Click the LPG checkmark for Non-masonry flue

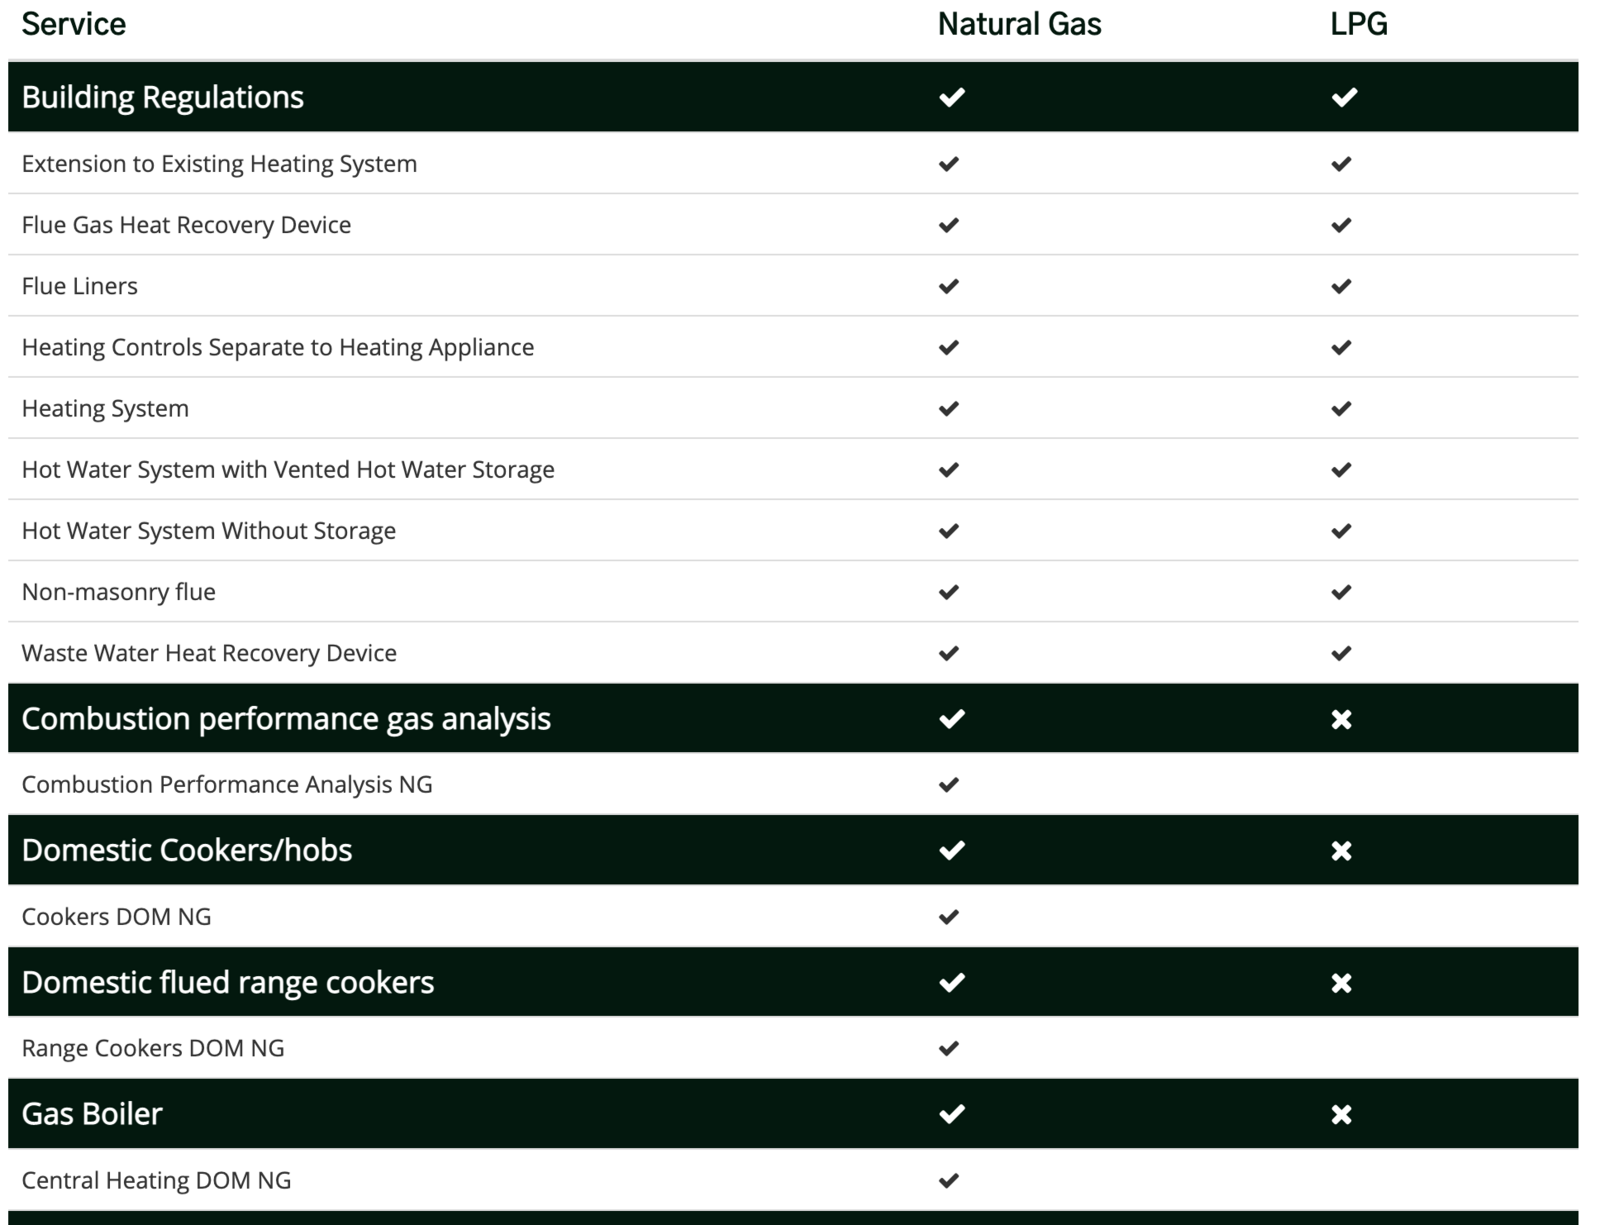(1341, 592)
